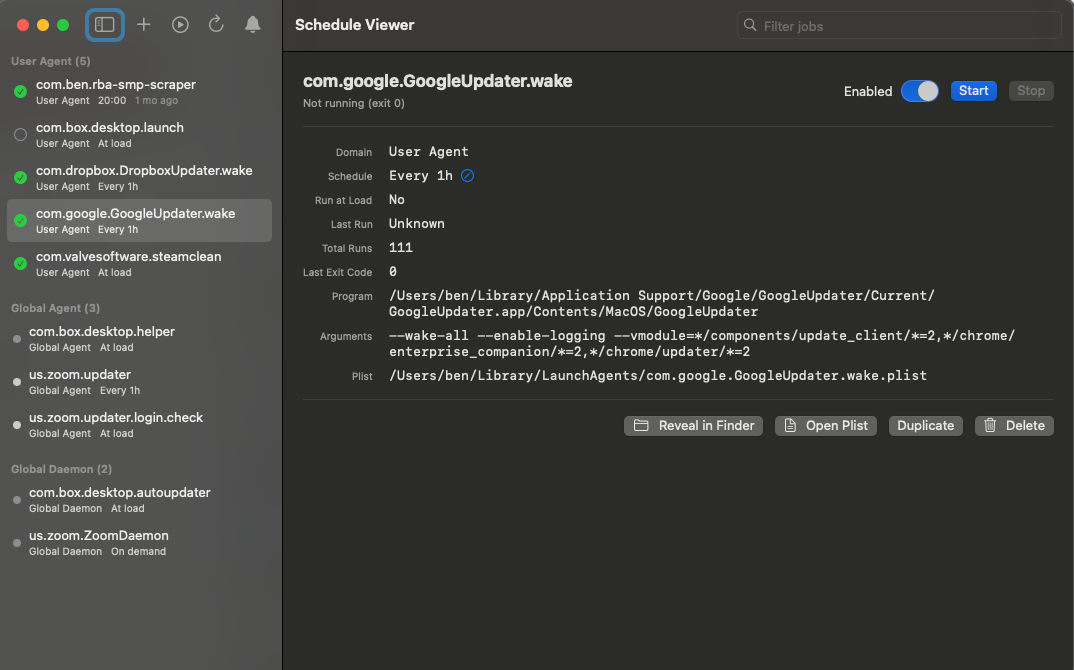
Task: Disable the Enabled toggle for GoogleUpdater.wake
Action: 919,91
